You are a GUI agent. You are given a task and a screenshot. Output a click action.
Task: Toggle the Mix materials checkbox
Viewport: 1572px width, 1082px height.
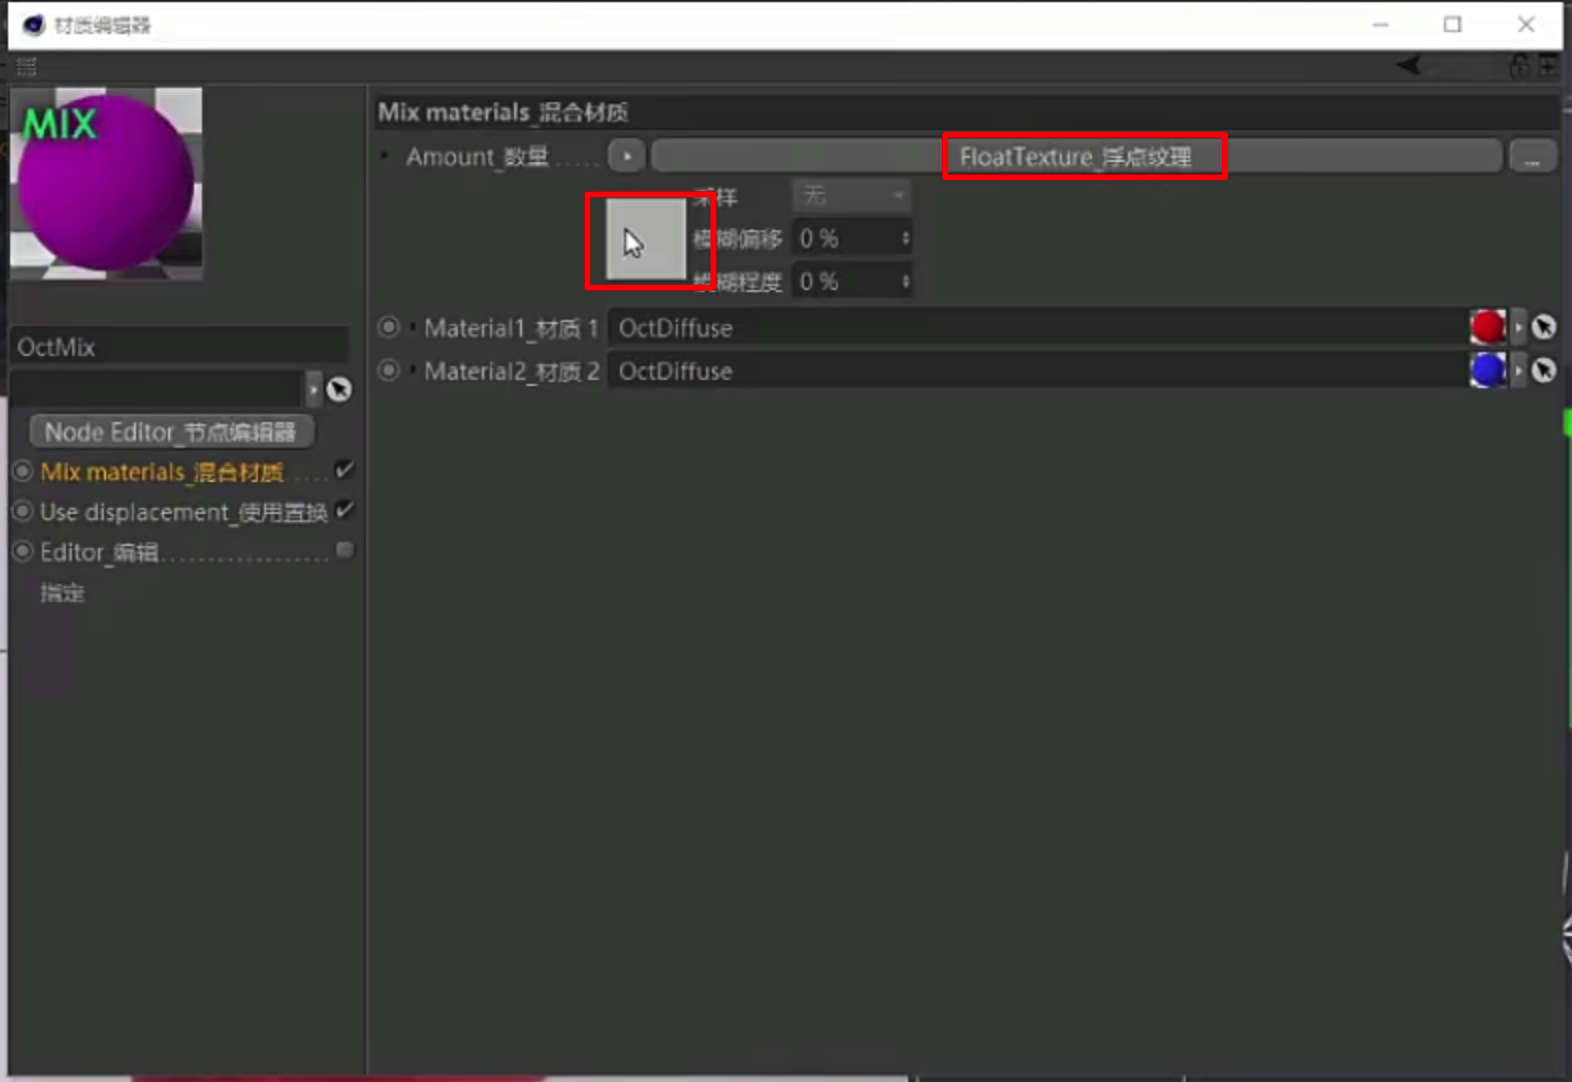[344, 470]
